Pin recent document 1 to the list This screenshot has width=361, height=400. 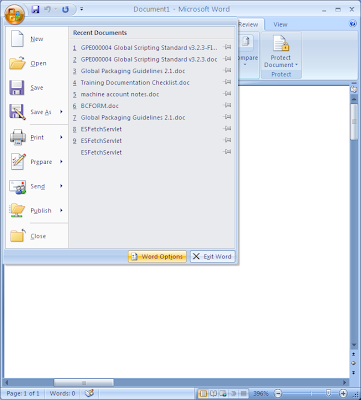coord(228,47)
